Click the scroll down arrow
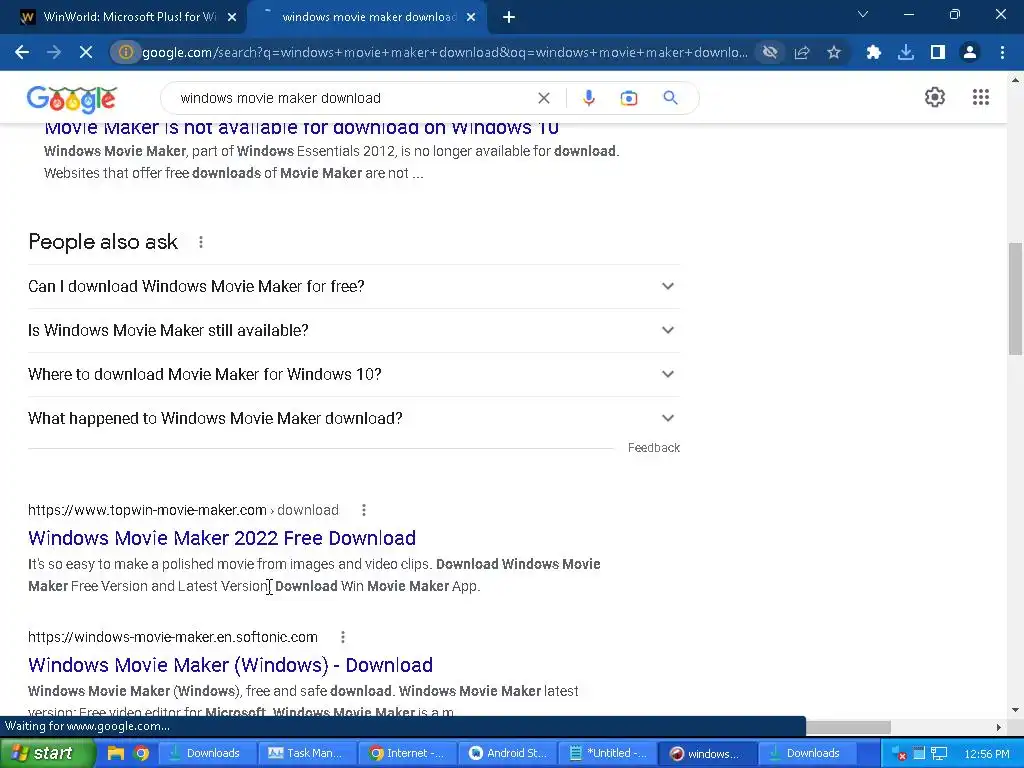 [1015, 709]
